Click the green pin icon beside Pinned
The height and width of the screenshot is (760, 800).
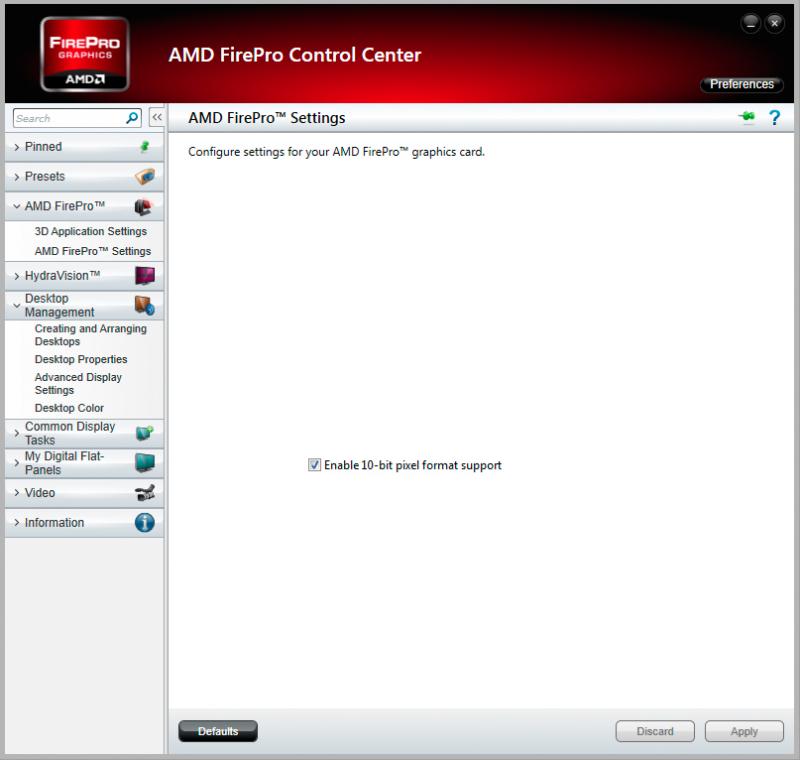point(145,147)
